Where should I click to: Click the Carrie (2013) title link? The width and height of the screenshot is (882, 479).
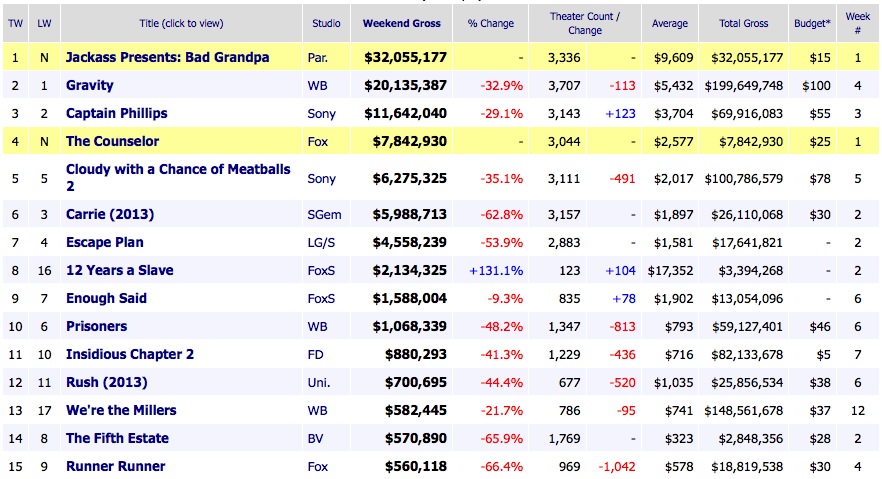point(110,214)
